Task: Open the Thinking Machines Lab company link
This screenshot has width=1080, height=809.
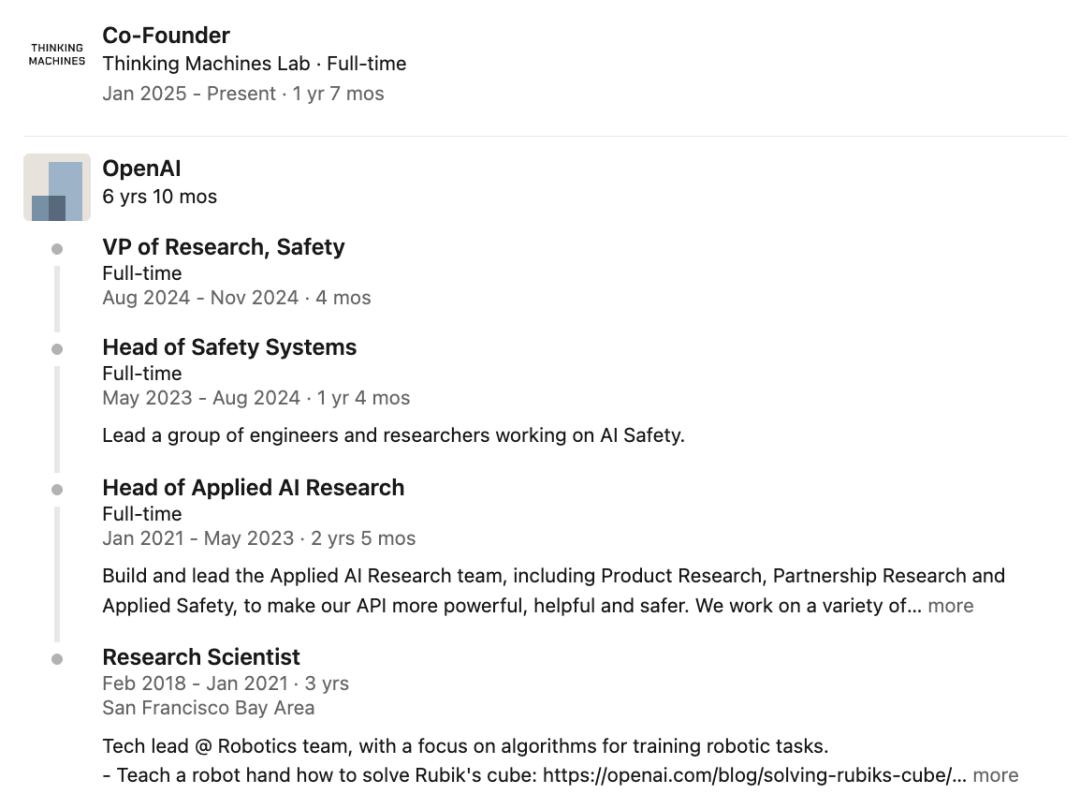Action: tap(206, 63)
